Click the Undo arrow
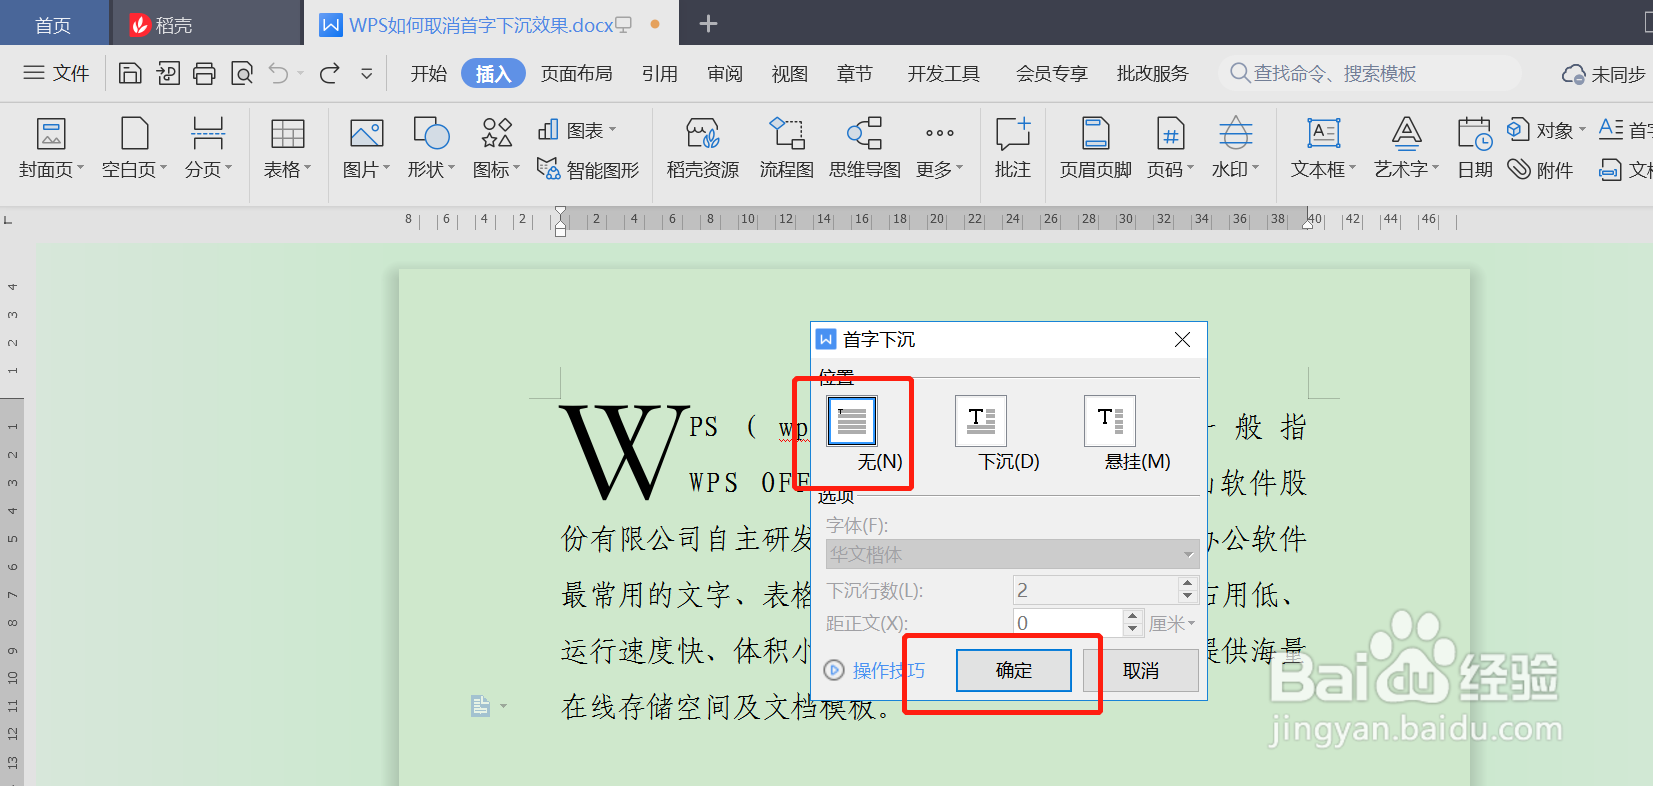Screen dimensions: 1653x786 [279, 73]
